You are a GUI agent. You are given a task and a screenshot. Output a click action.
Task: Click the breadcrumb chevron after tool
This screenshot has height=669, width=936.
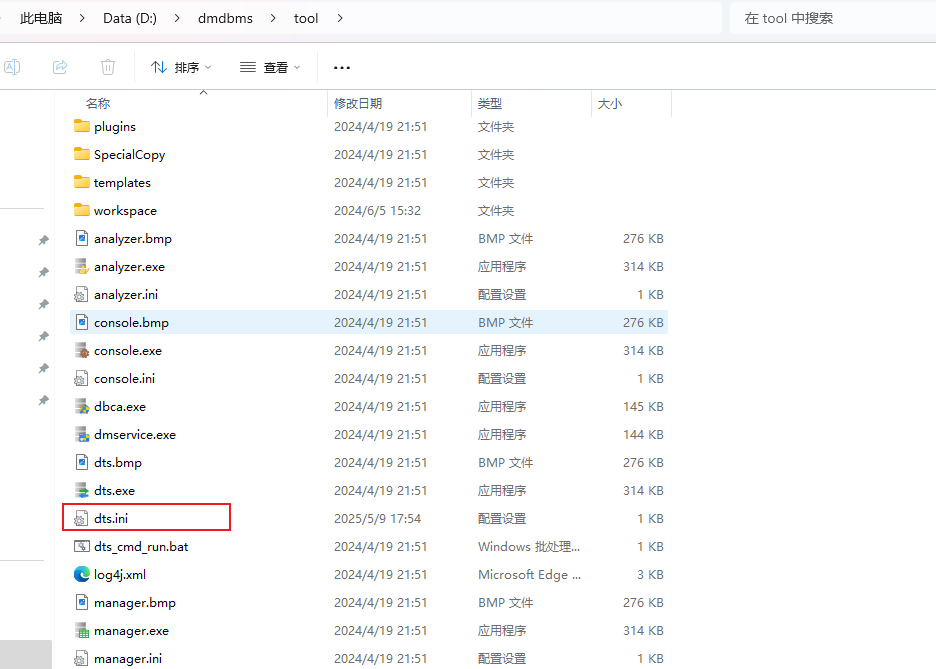pos(340,17)
